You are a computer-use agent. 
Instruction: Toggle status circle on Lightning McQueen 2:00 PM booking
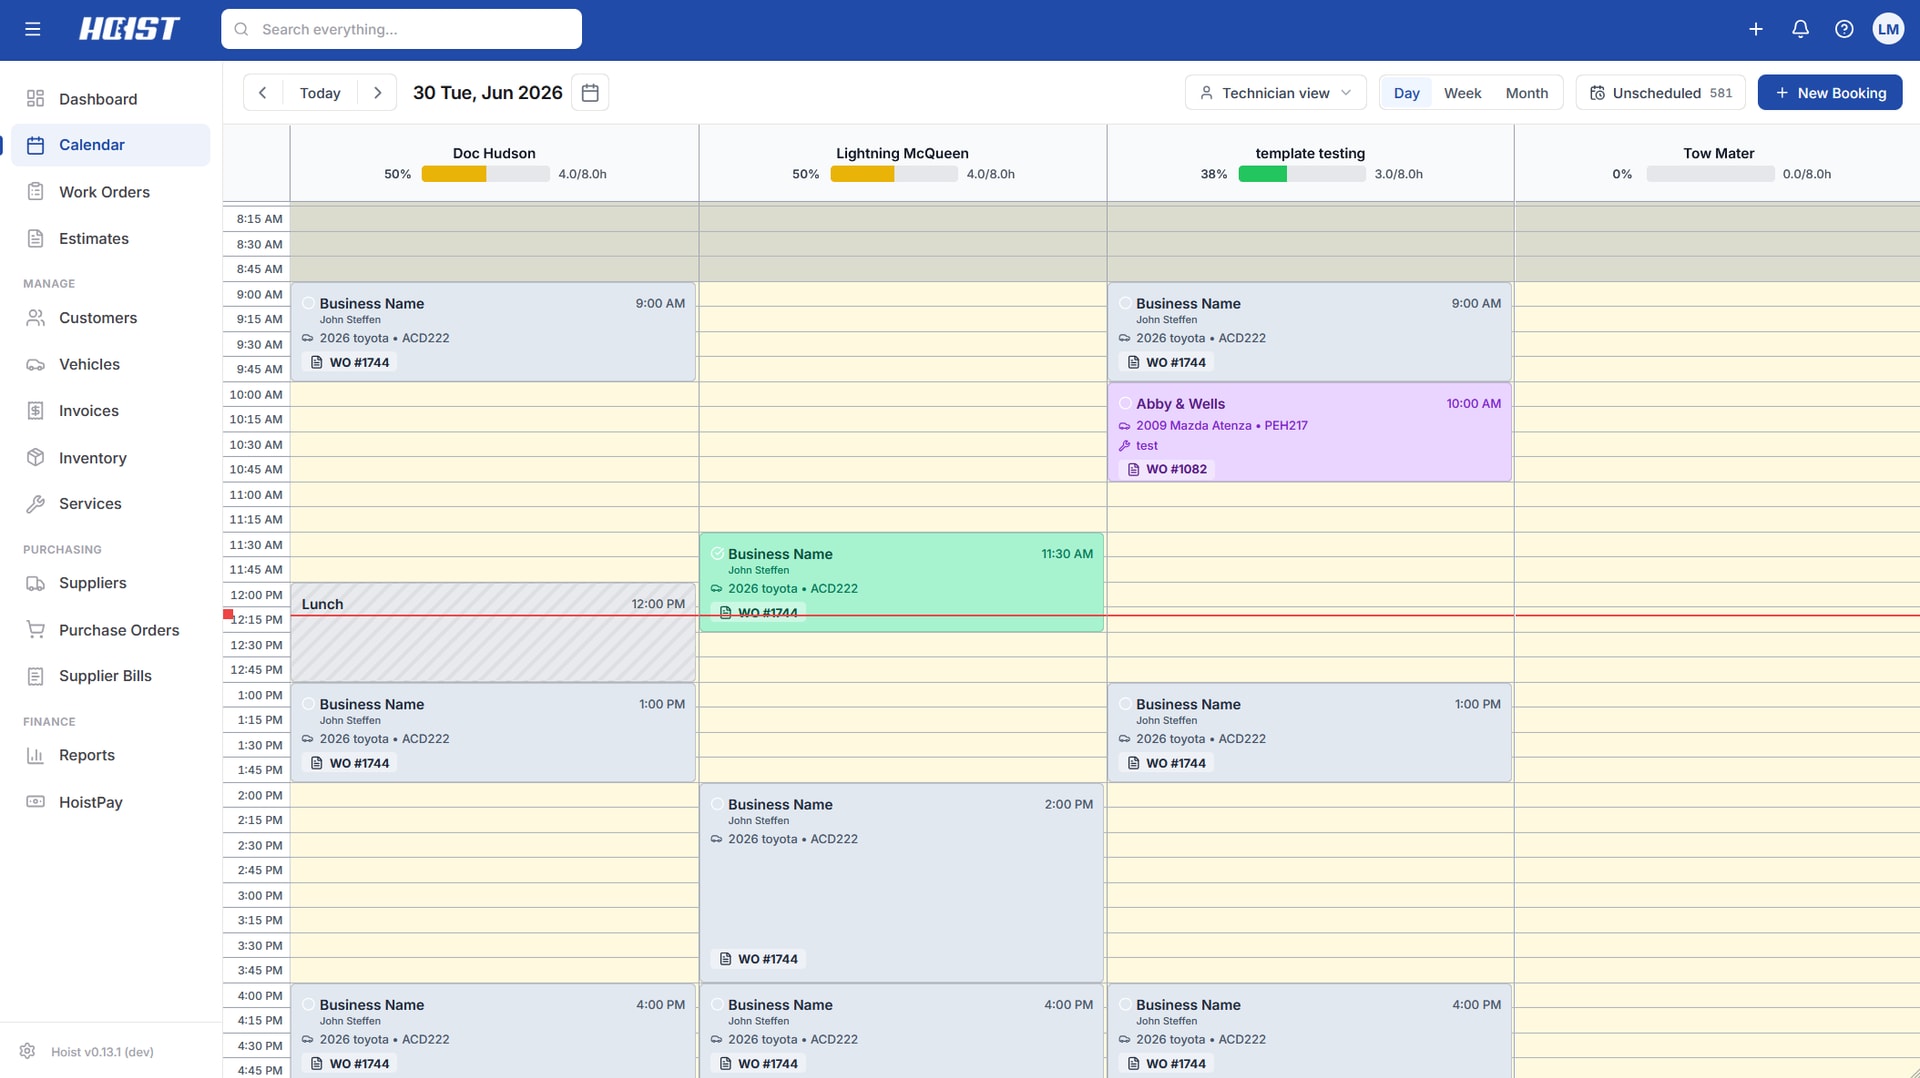717,804
